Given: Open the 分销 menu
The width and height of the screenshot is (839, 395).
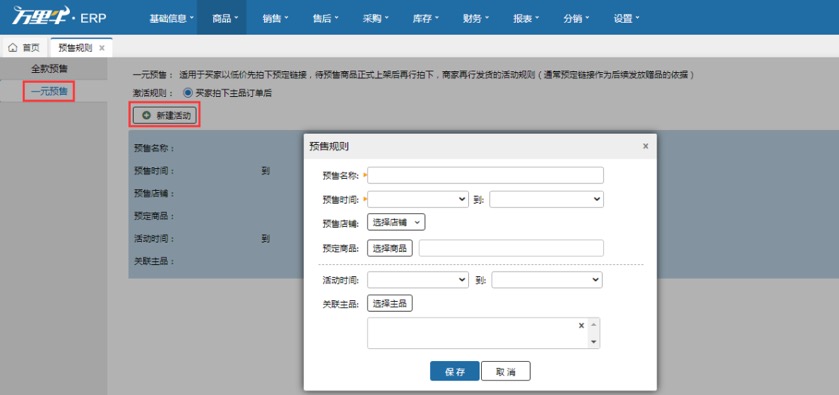Looking at the screenshot, I should (x=576, y=18).
